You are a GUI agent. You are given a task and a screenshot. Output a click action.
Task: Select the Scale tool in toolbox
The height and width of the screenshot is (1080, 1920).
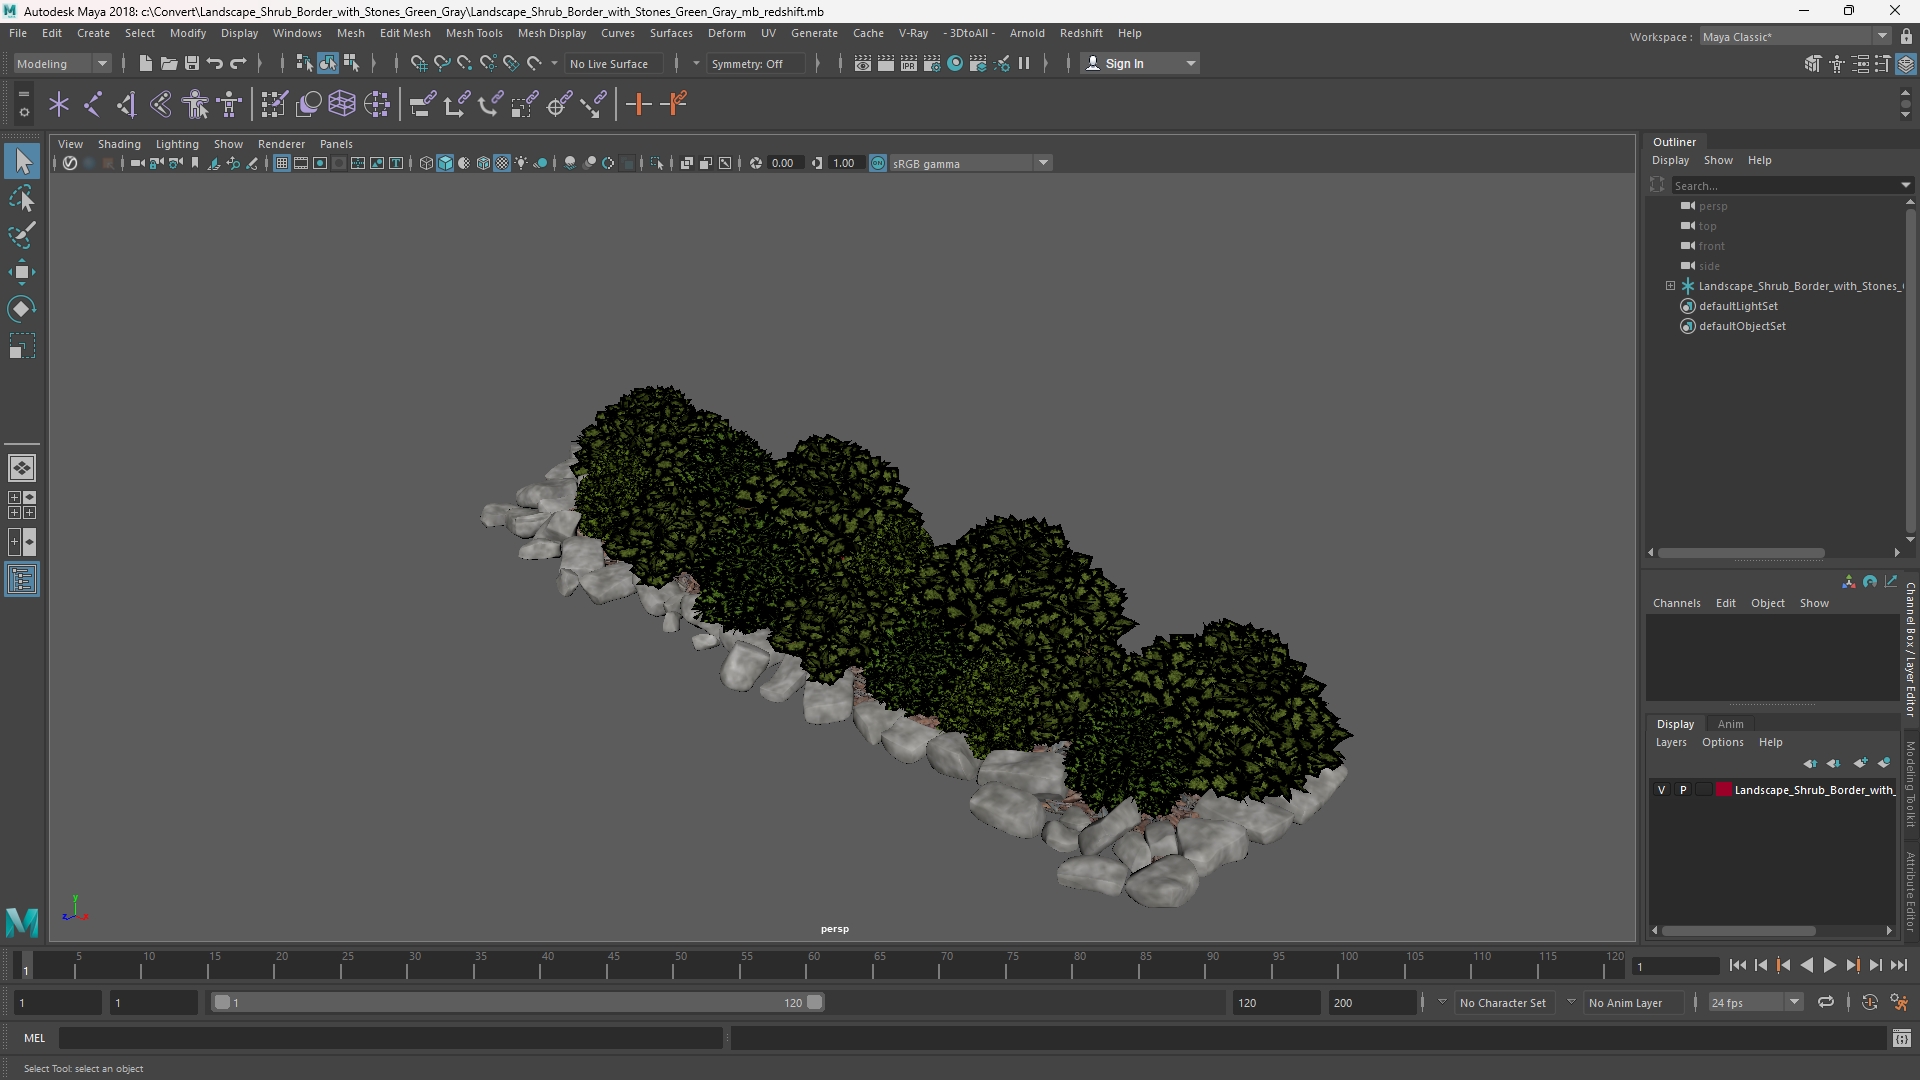tap(22, 346)
